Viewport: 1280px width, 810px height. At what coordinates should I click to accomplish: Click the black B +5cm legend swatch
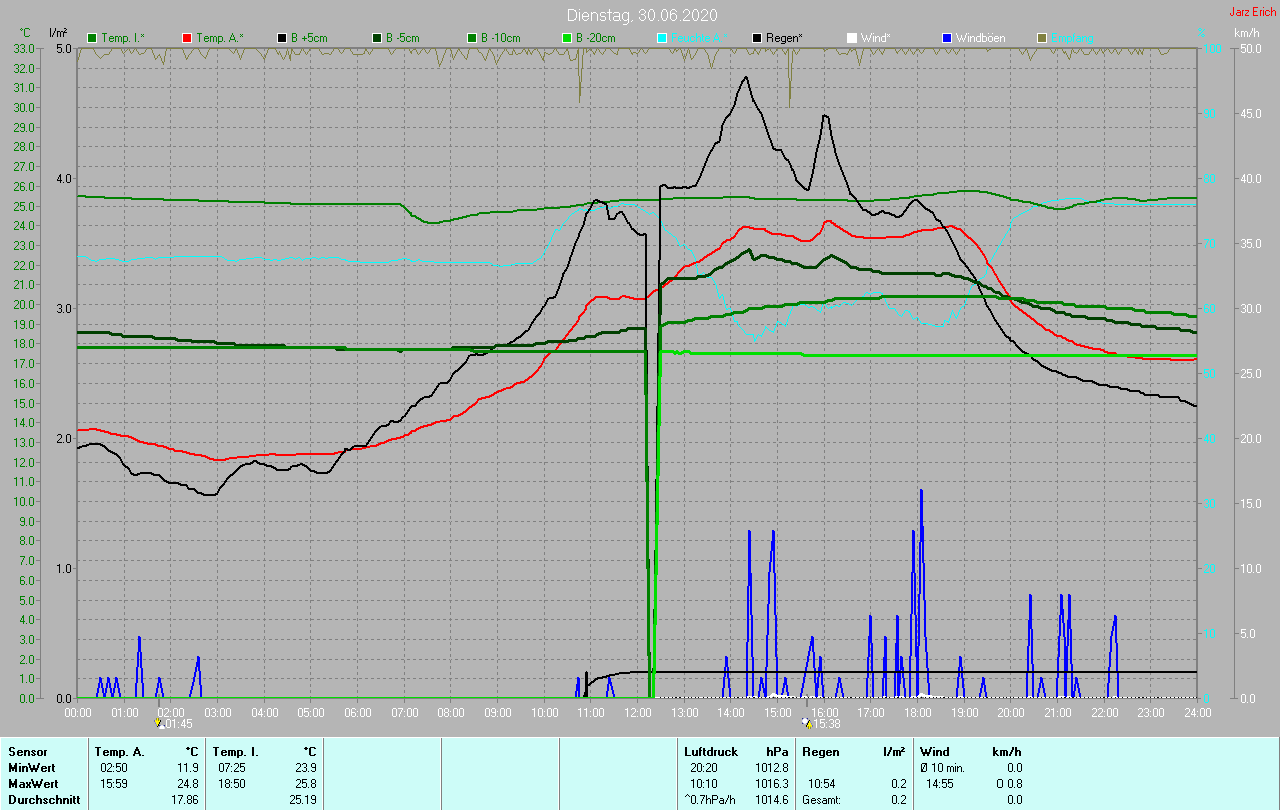pyautogui.click(x=283, y=38)
